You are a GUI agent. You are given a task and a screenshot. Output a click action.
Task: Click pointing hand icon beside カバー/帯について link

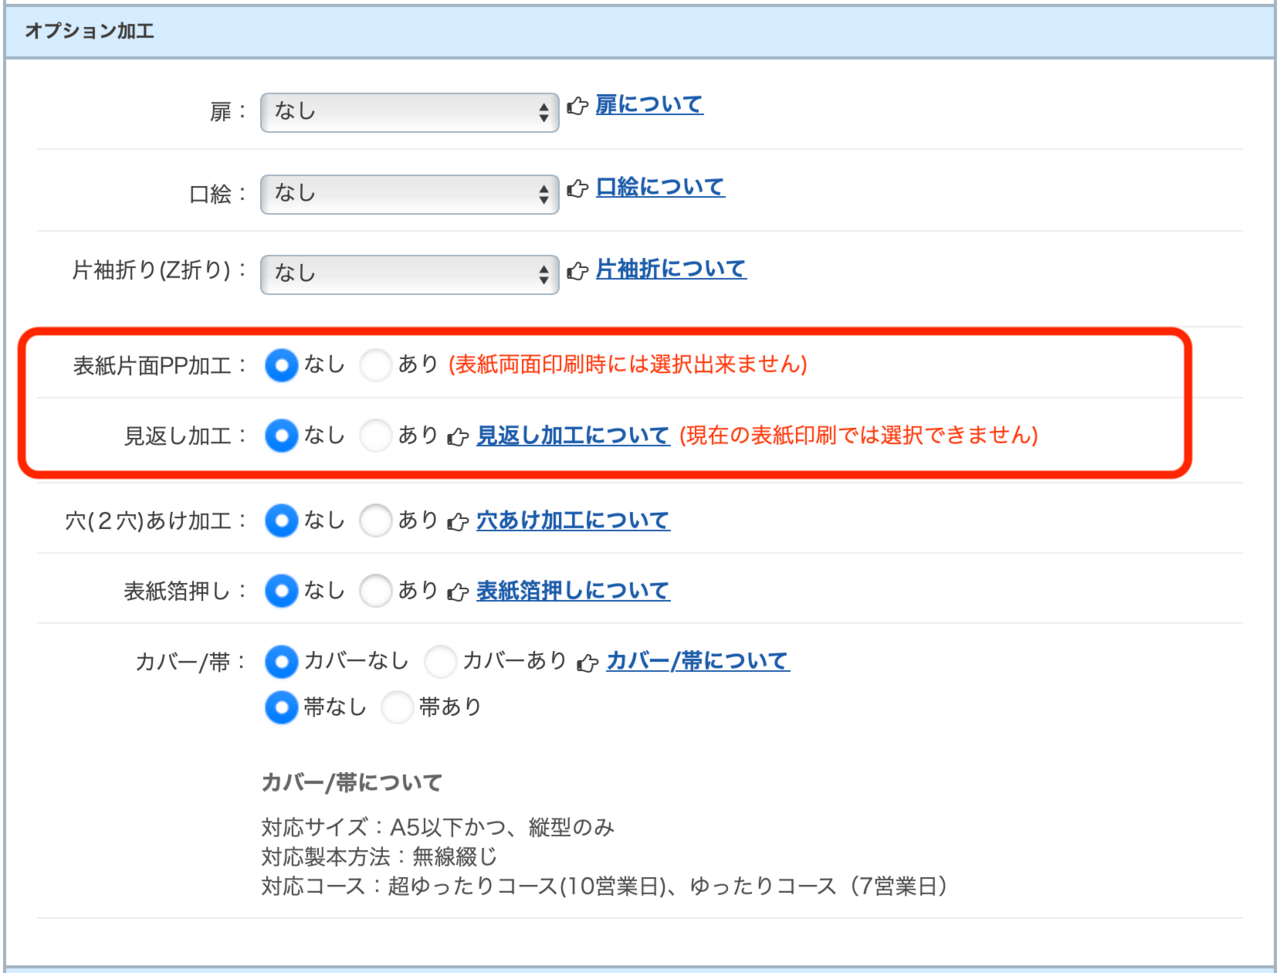tap(588, 662)
